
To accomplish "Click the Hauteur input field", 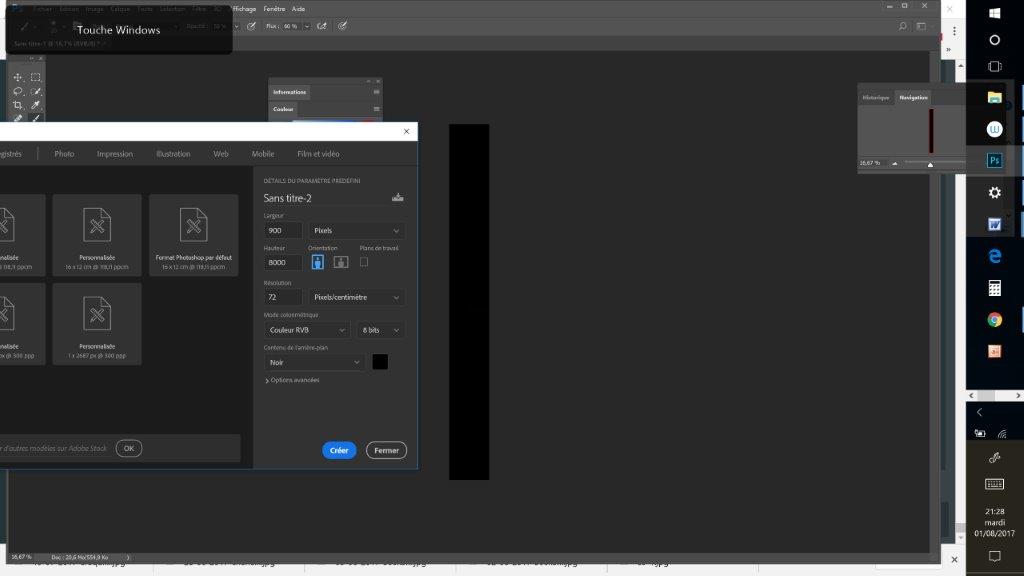I will point(283,263).
